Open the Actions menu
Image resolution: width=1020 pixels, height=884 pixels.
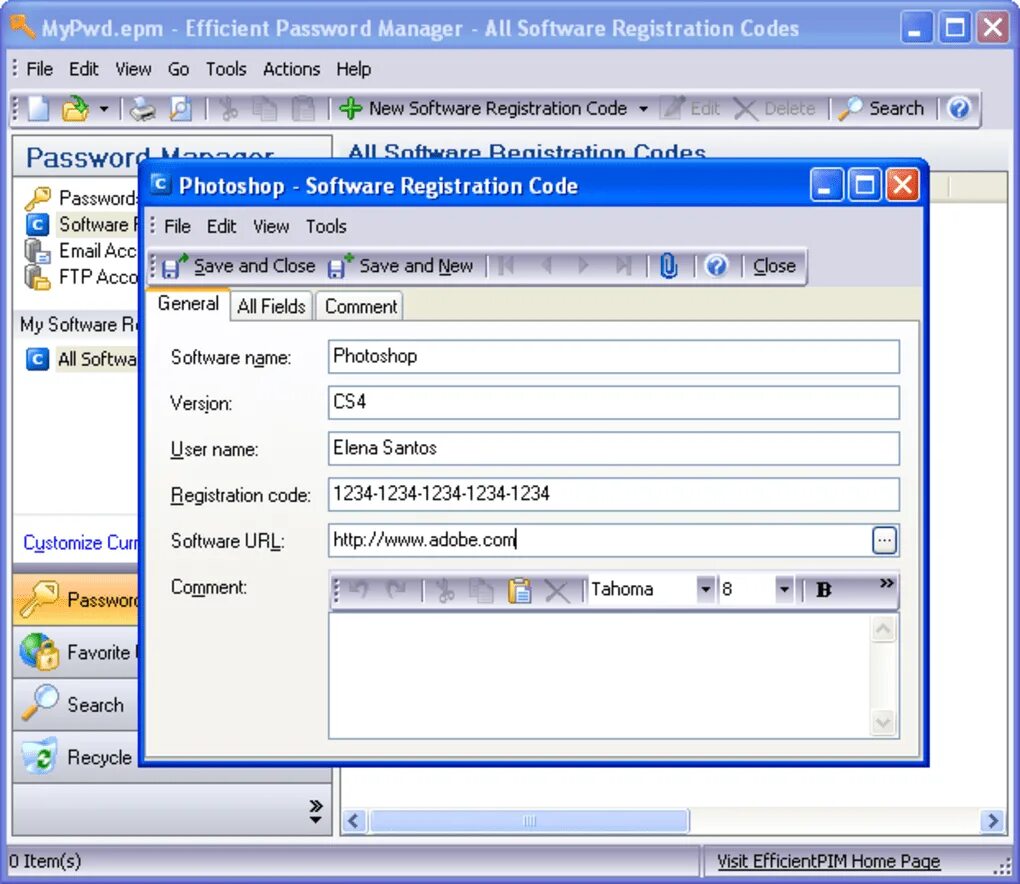point(291,69)
